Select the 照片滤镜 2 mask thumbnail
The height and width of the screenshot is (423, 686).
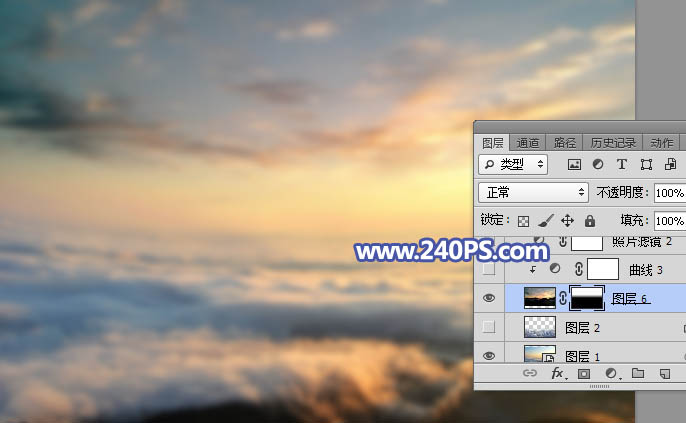587,243
